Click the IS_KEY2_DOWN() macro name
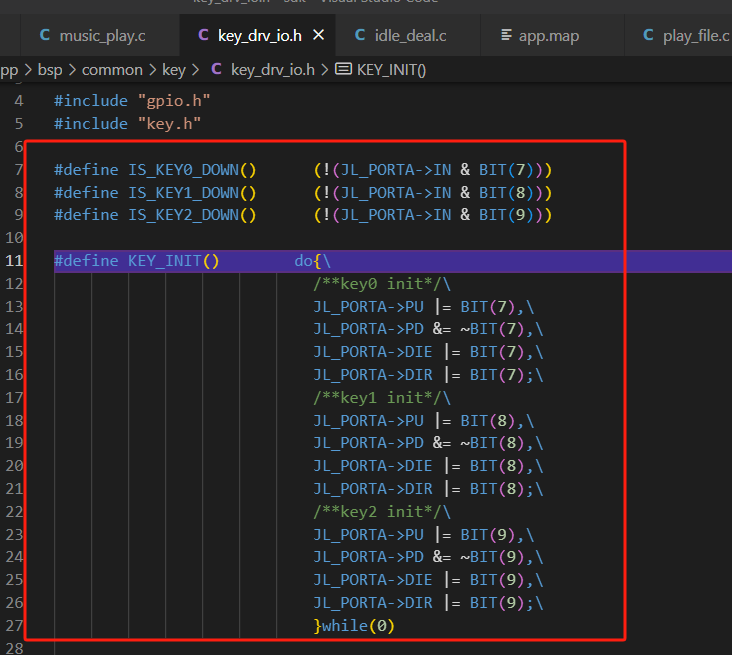 192,215
